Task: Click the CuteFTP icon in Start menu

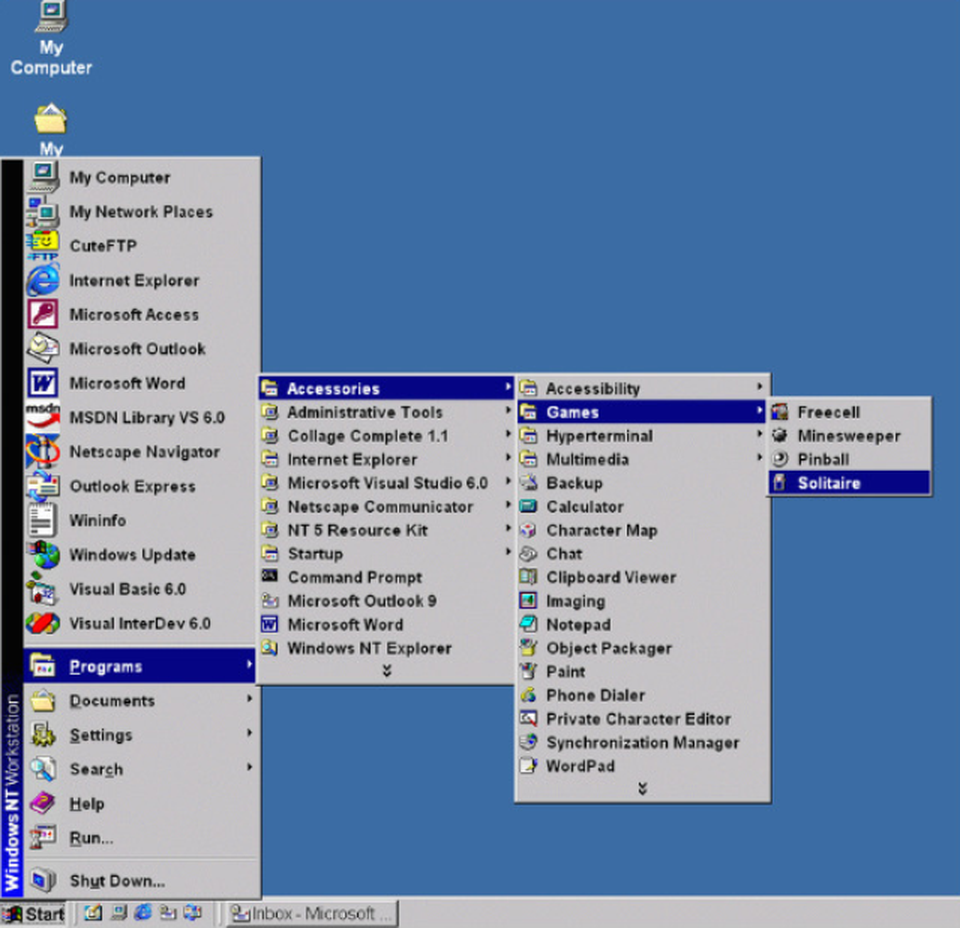Action: [42, 245]
